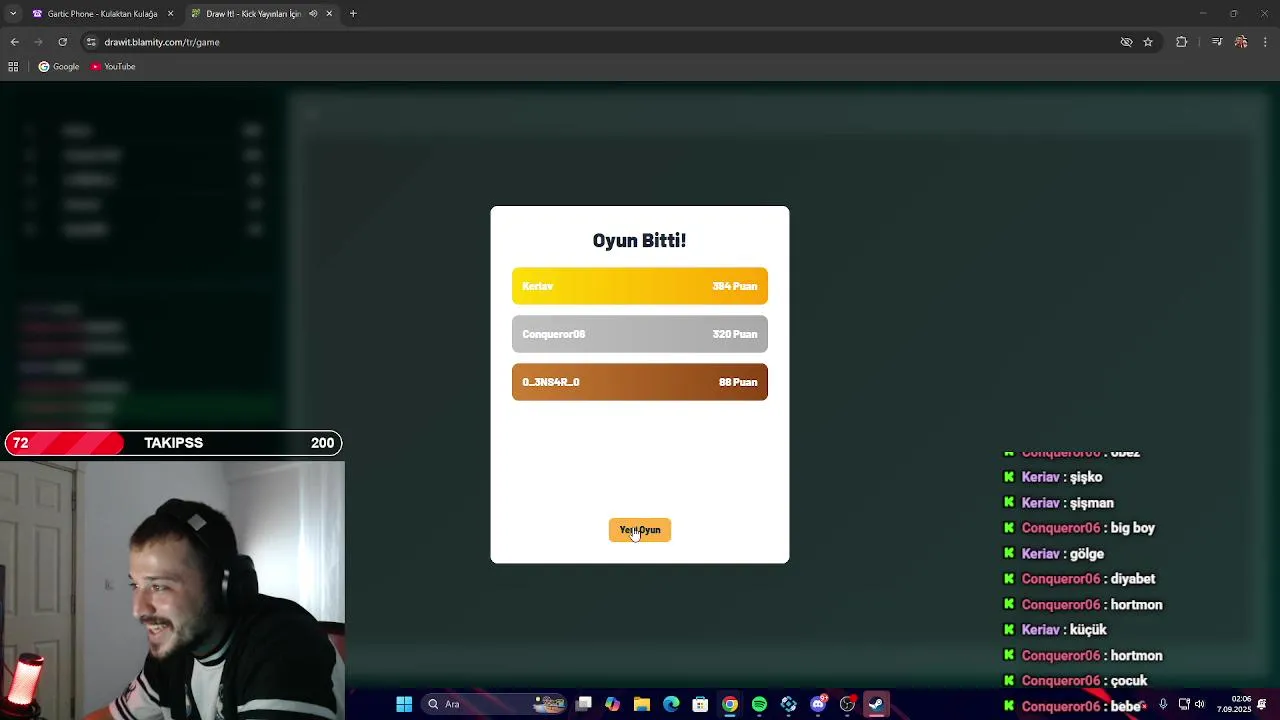Image resolution: width=1280 pixels, height=720 pixels.
Task: Go forward in browser history
Action: (x=38, y=42)
